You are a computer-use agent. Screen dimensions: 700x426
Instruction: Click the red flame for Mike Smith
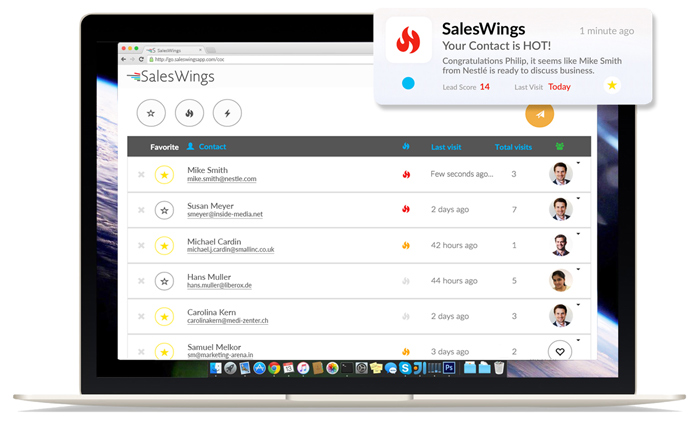tap(406, 174)
